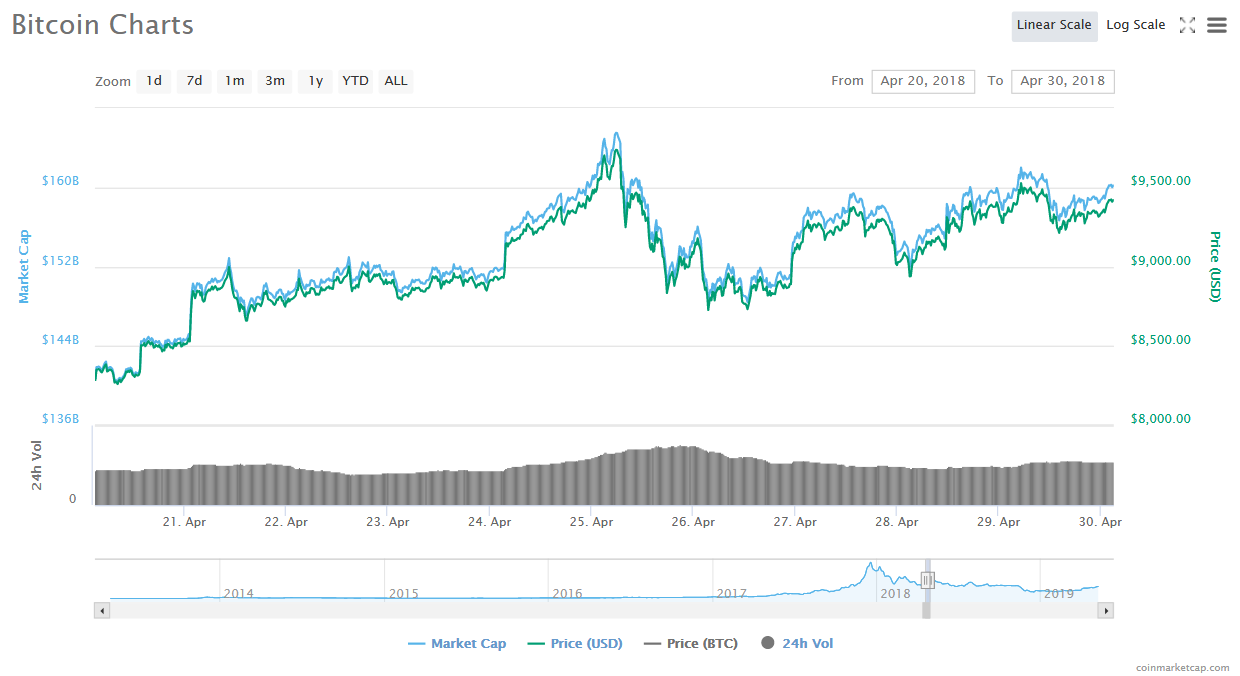The width and height of the screenshot is (1240, 676).
Task: Click navigator scrollbar right arrow
Action: (x=1106, y=610)
